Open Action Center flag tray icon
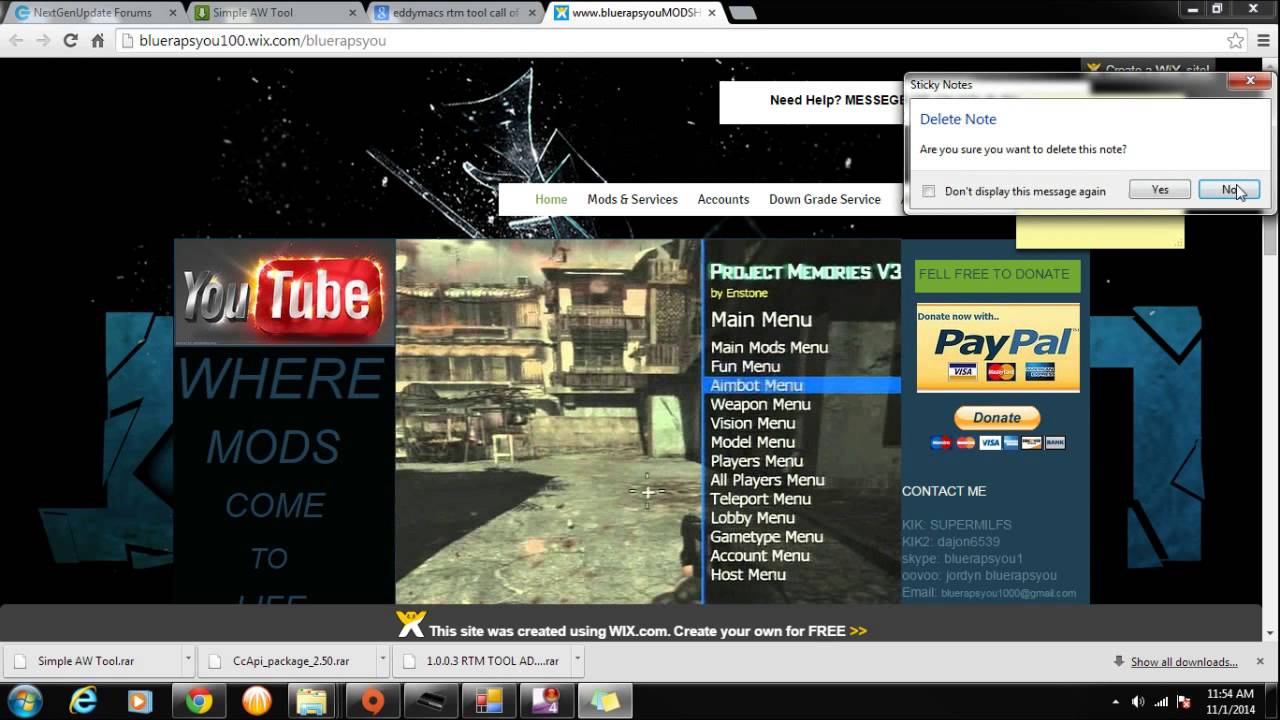The image size is (1280, 720). pyautogui.click(x=1185, y=701)
